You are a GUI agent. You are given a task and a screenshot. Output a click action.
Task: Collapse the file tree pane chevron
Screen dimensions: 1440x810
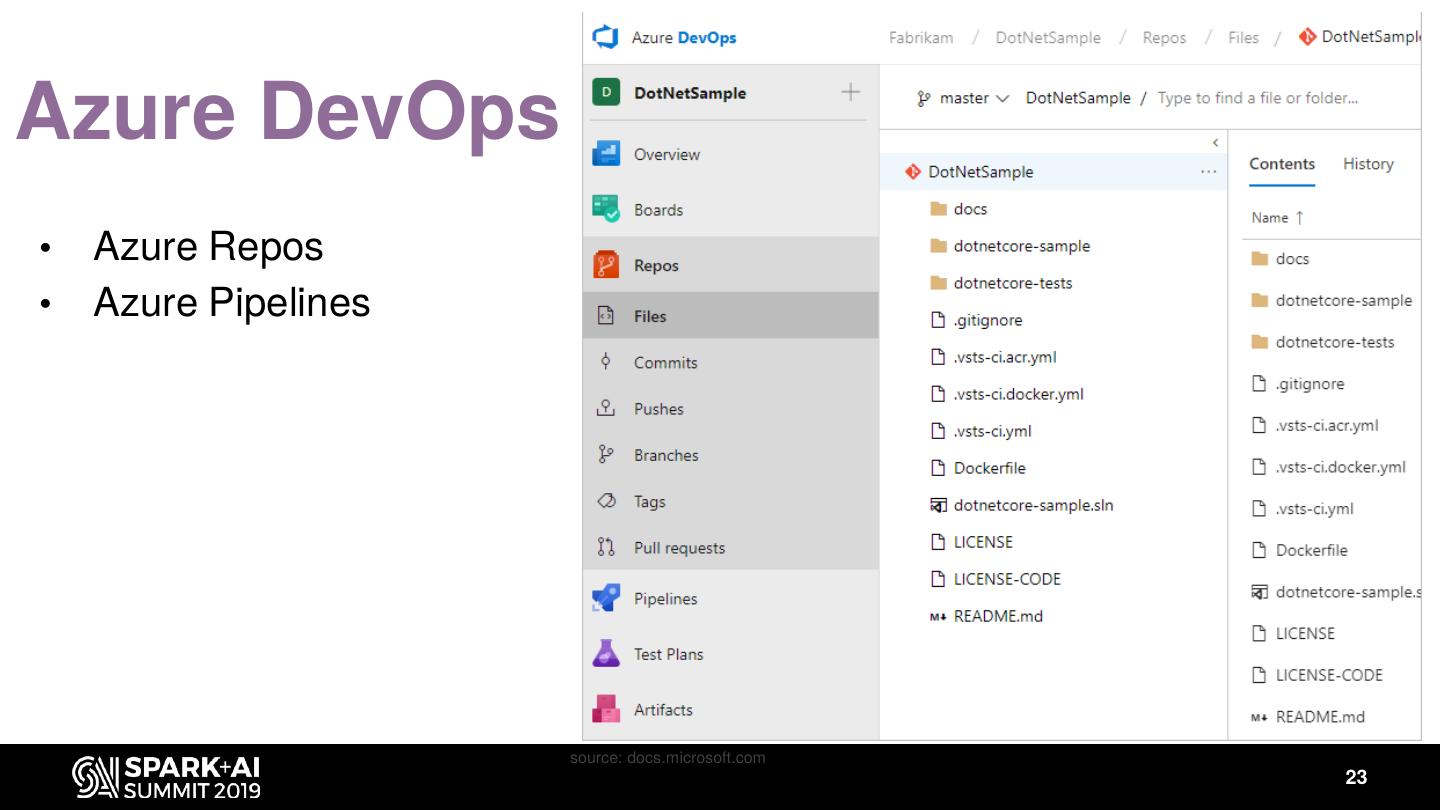click(1215, 143)
